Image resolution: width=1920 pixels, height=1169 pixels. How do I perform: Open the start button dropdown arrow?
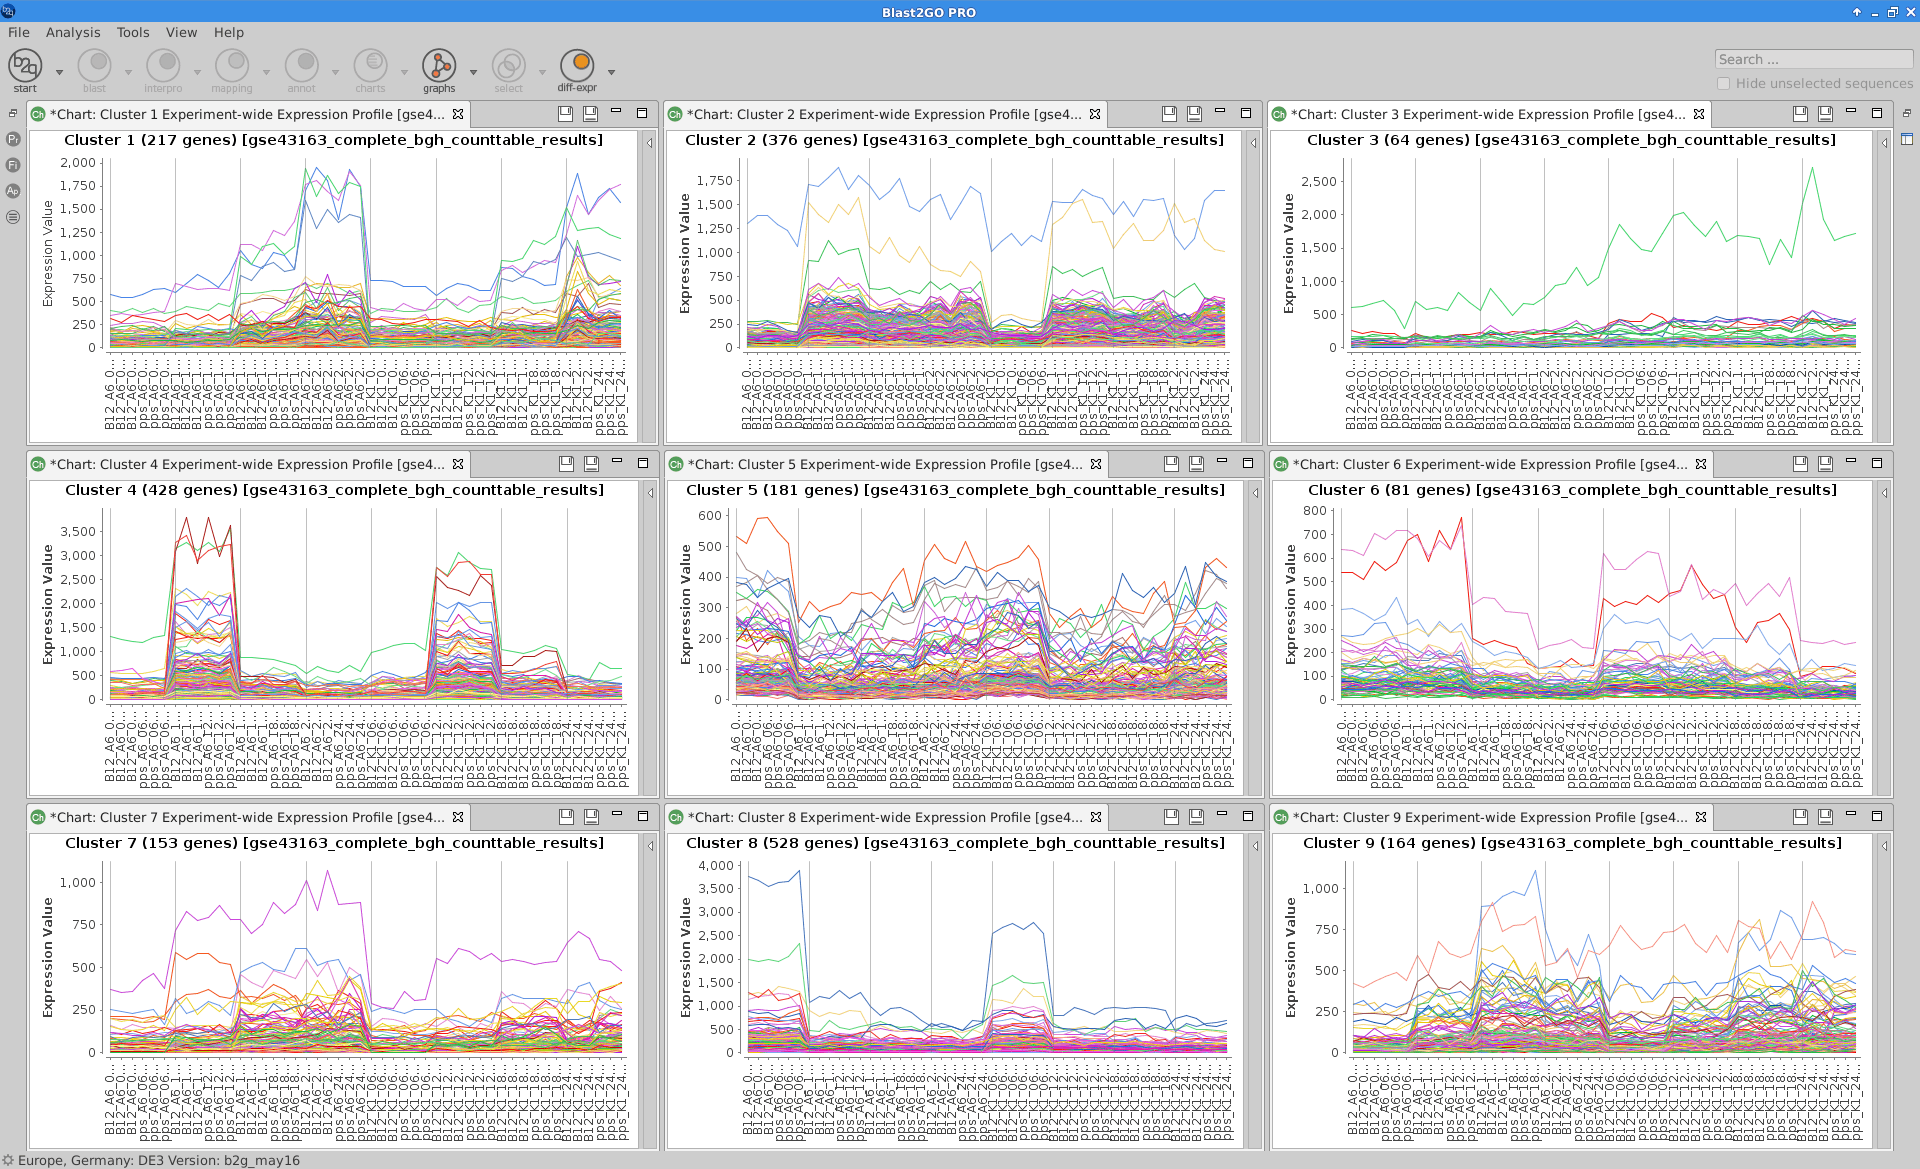(59, 72)
